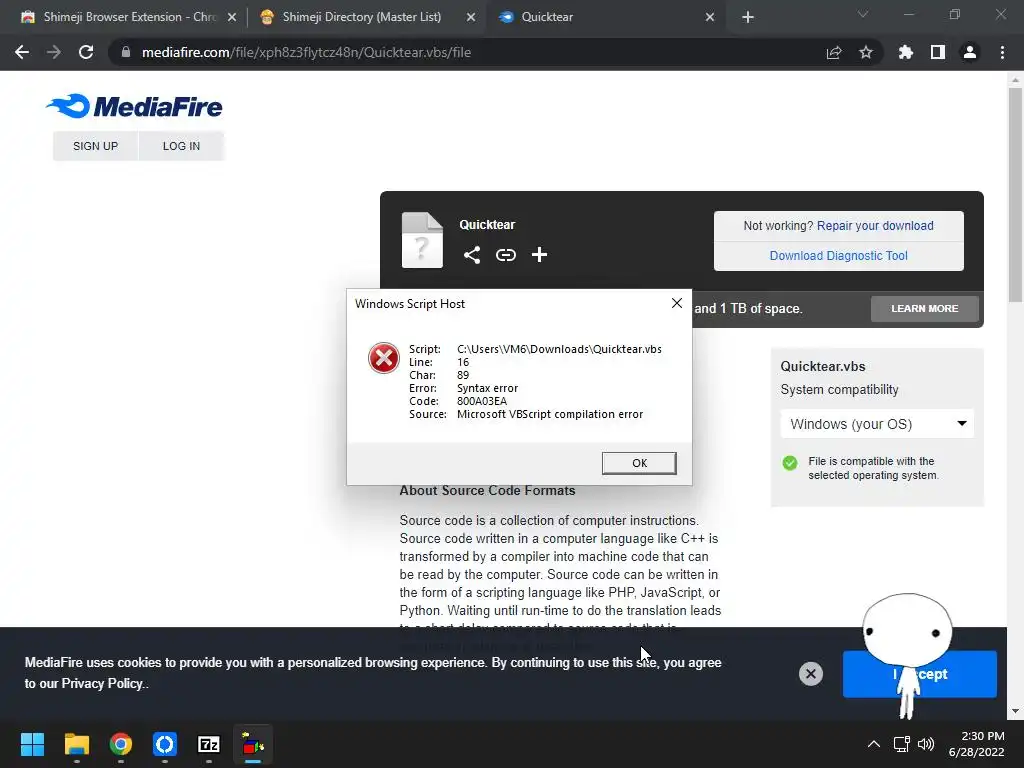1024x768 pixels.
Task: Click the Chrome taskbar icon
Action: coord(121,744)
